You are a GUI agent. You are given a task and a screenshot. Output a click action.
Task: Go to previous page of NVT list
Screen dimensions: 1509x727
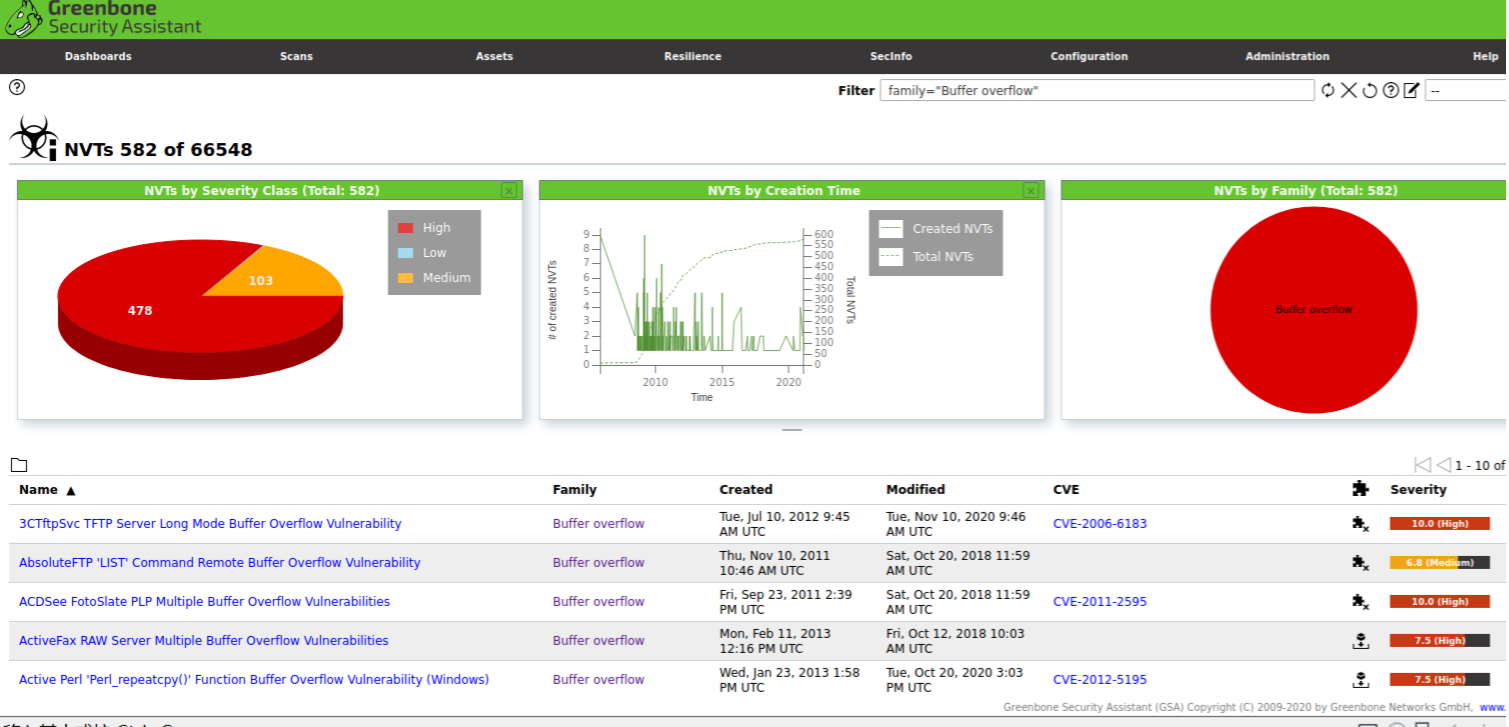click(1443, 465)
